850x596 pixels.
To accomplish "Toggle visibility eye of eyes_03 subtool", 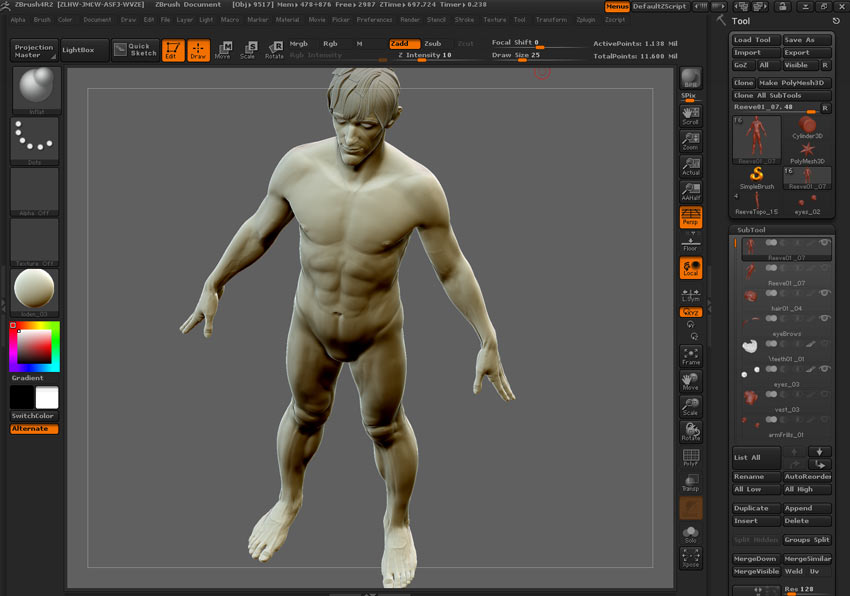I will 825,369.
